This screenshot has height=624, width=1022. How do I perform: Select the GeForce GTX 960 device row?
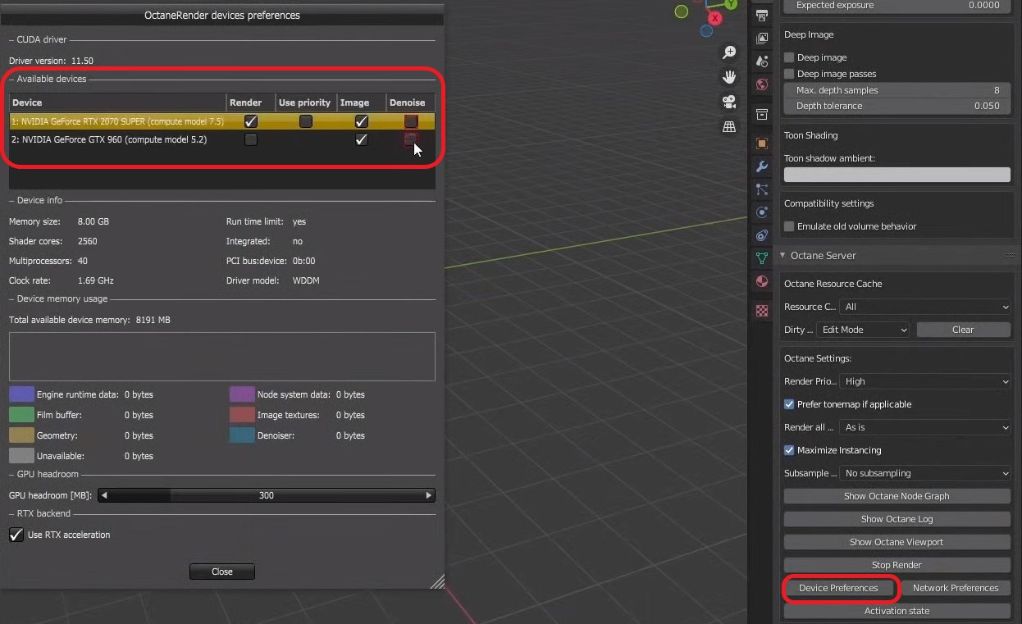pos(110,140)
